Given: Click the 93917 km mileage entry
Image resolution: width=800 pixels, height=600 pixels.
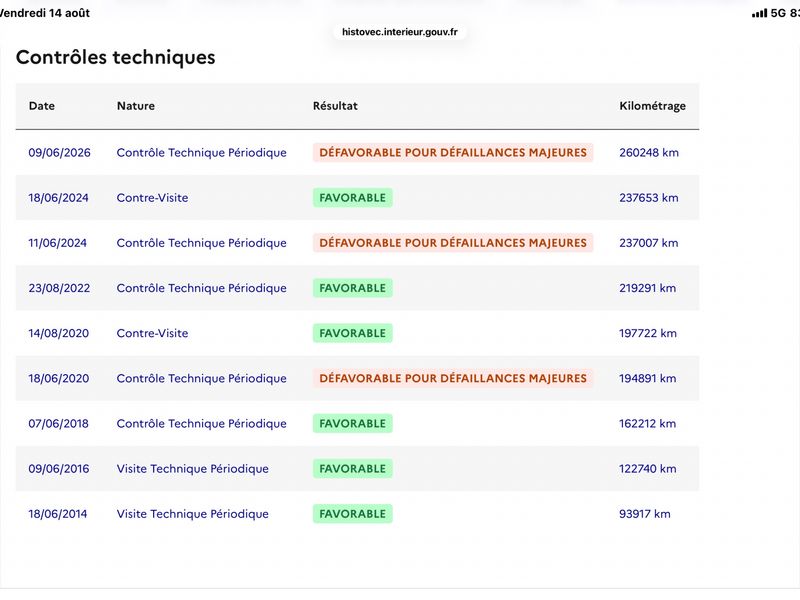Looking at the screenshot, I should coord(644,514).
